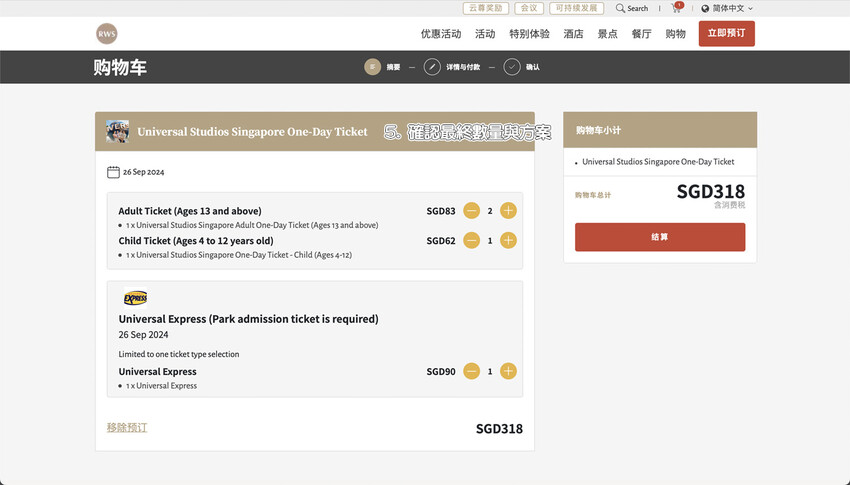Add one more Child Ticket
The width and height of the screenshot is (850, 485).
[x=508, y=241]
